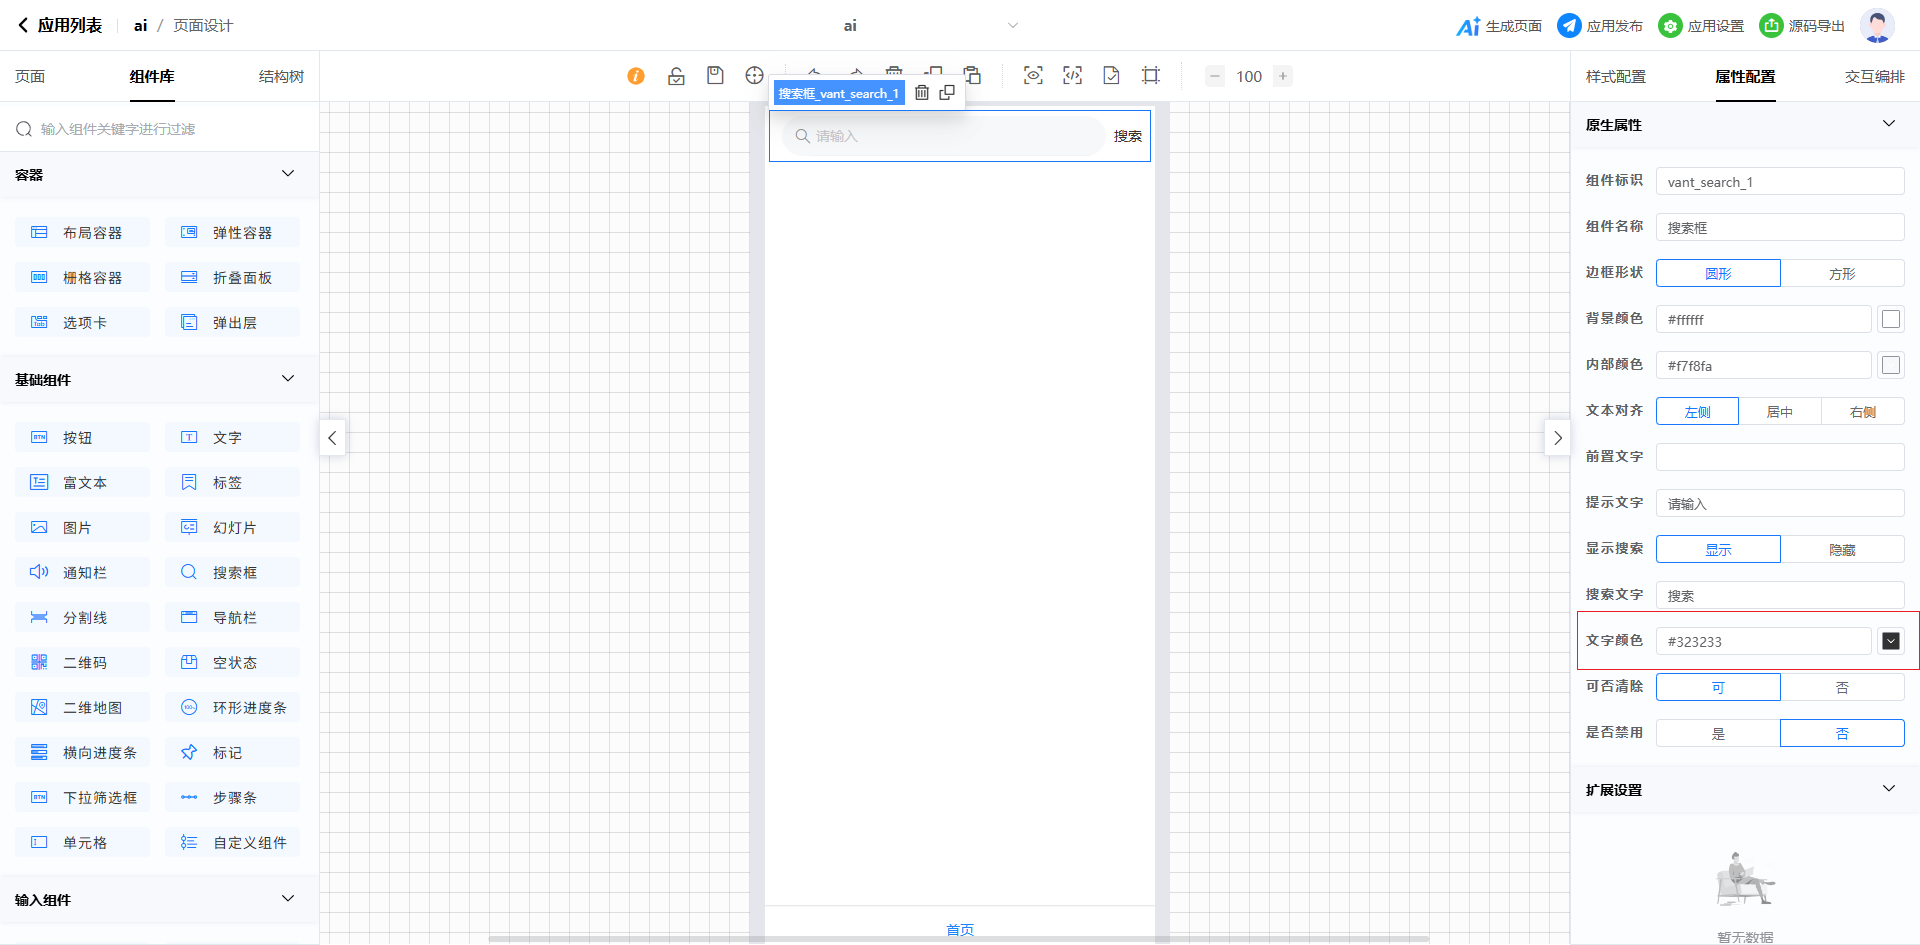Click the 源码导出 button
The width and height of the screenshot is (1920, 945).
click(1802, 26)
